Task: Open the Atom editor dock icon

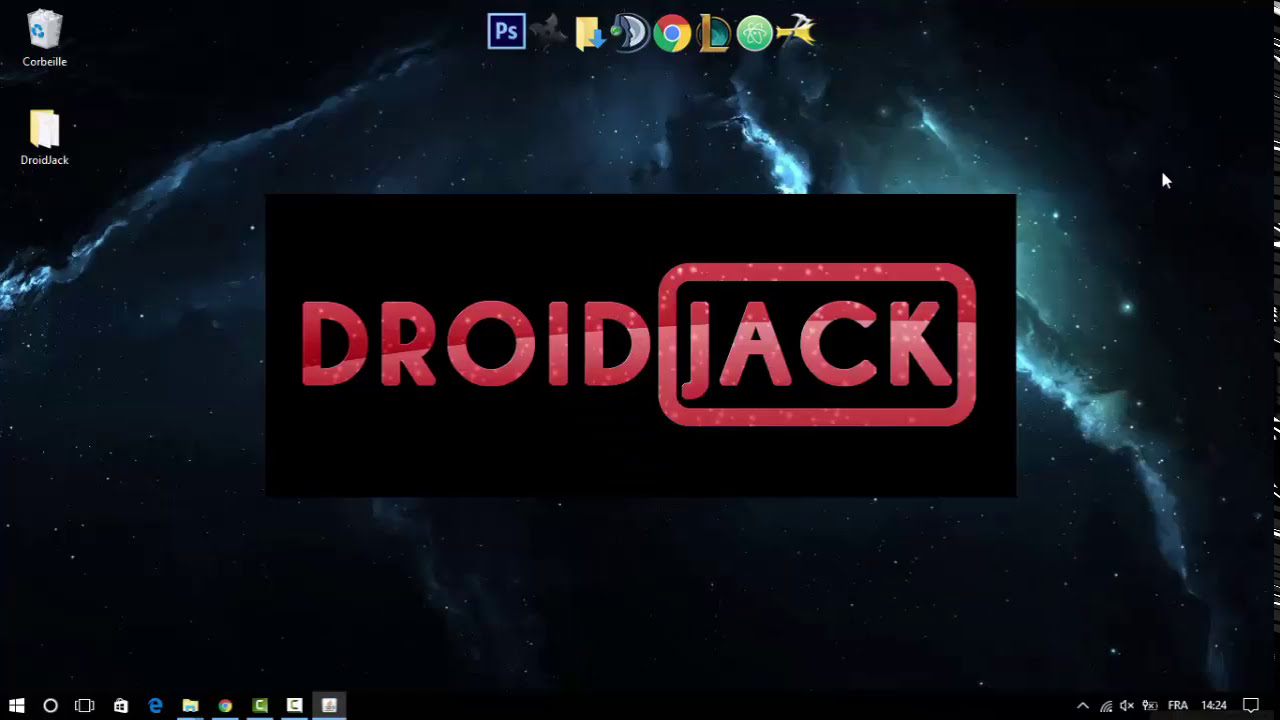Action: (x=755, y=34)
